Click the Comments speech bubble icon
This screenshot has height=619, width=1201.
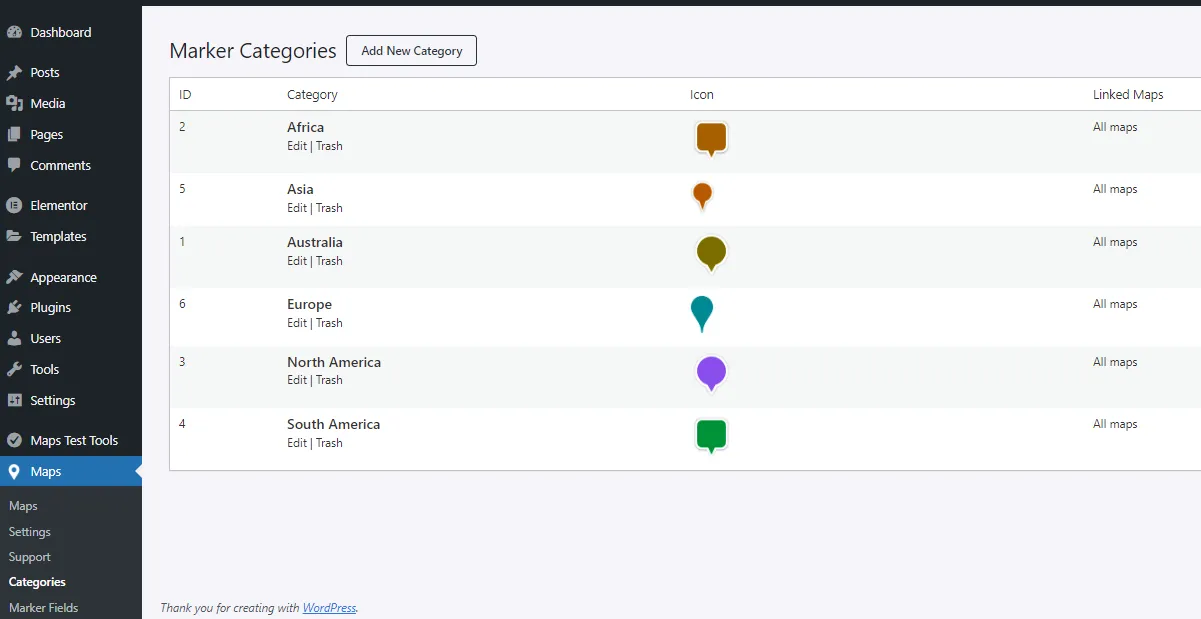point(14,165)
